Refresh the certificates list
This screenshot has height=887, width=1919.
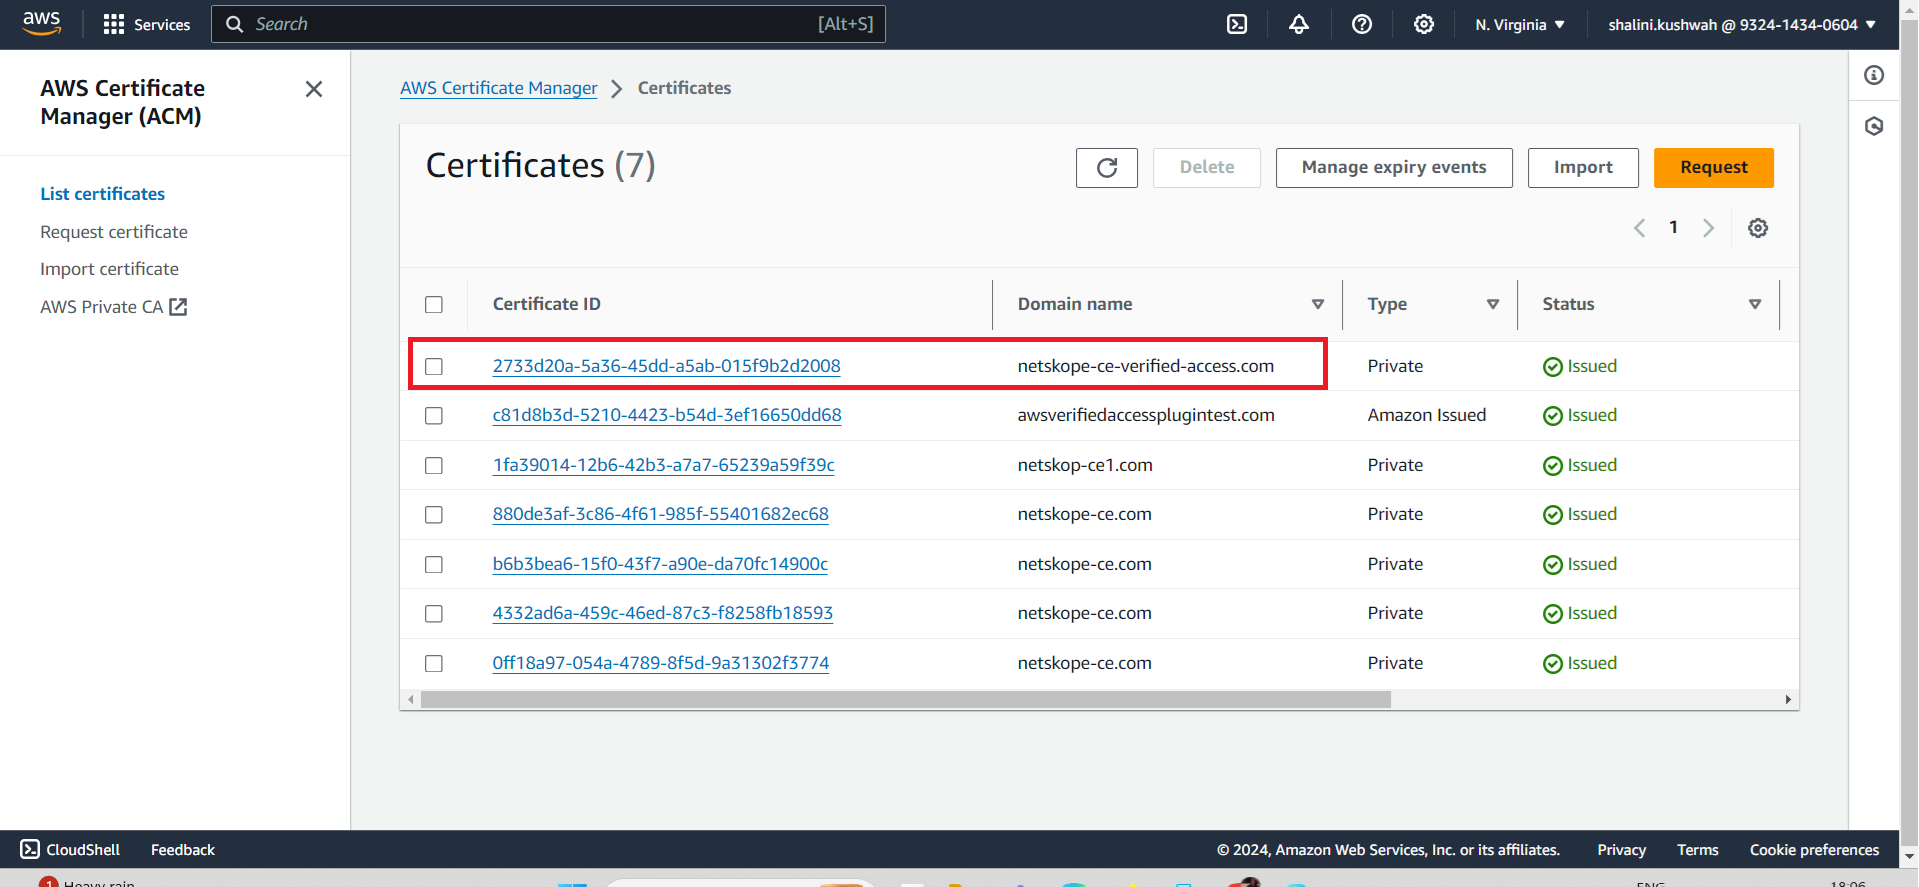point(1107,168)
